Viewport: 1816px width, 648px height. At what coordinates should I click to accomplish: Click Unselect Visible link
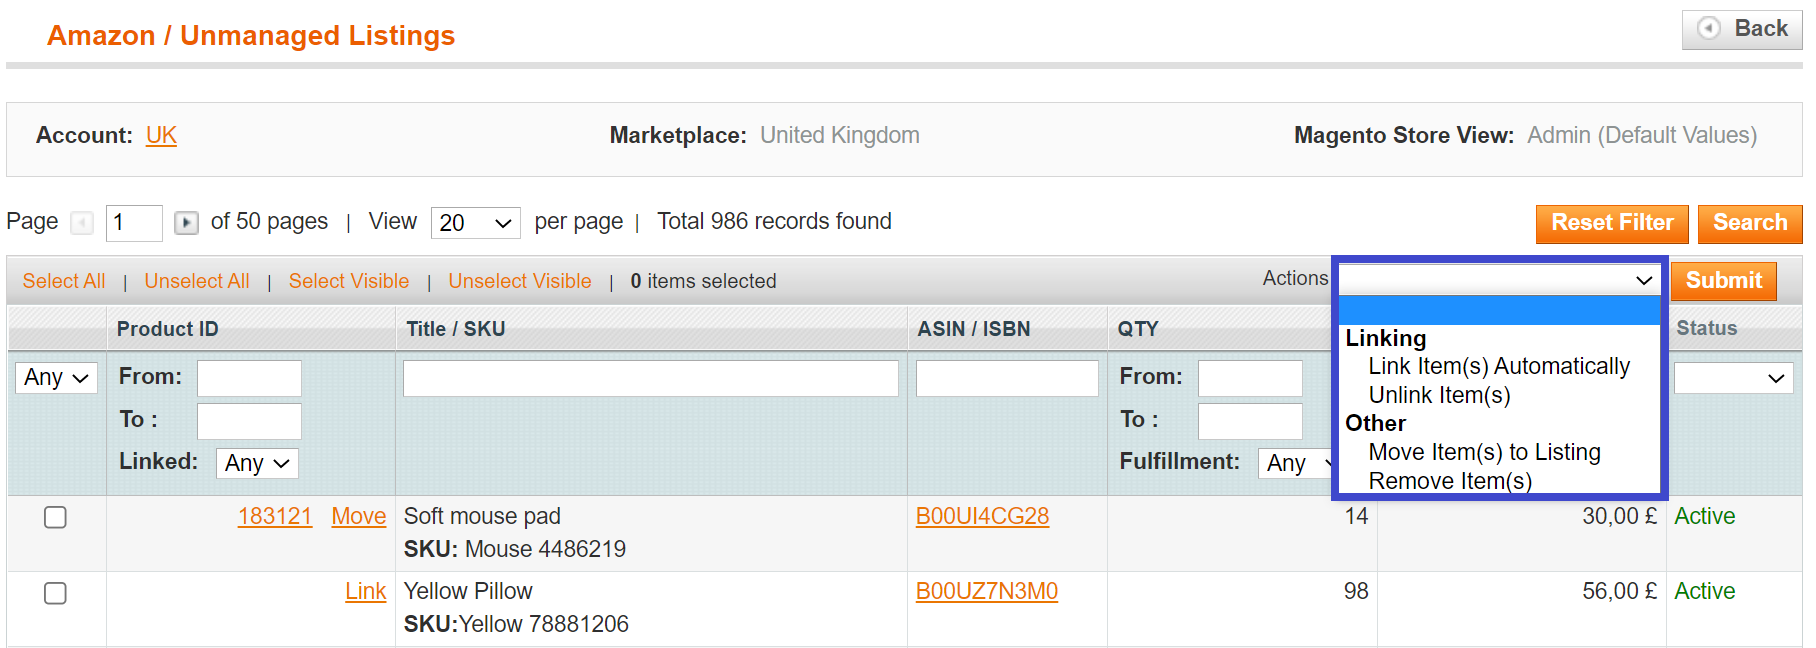click(520, 281)
